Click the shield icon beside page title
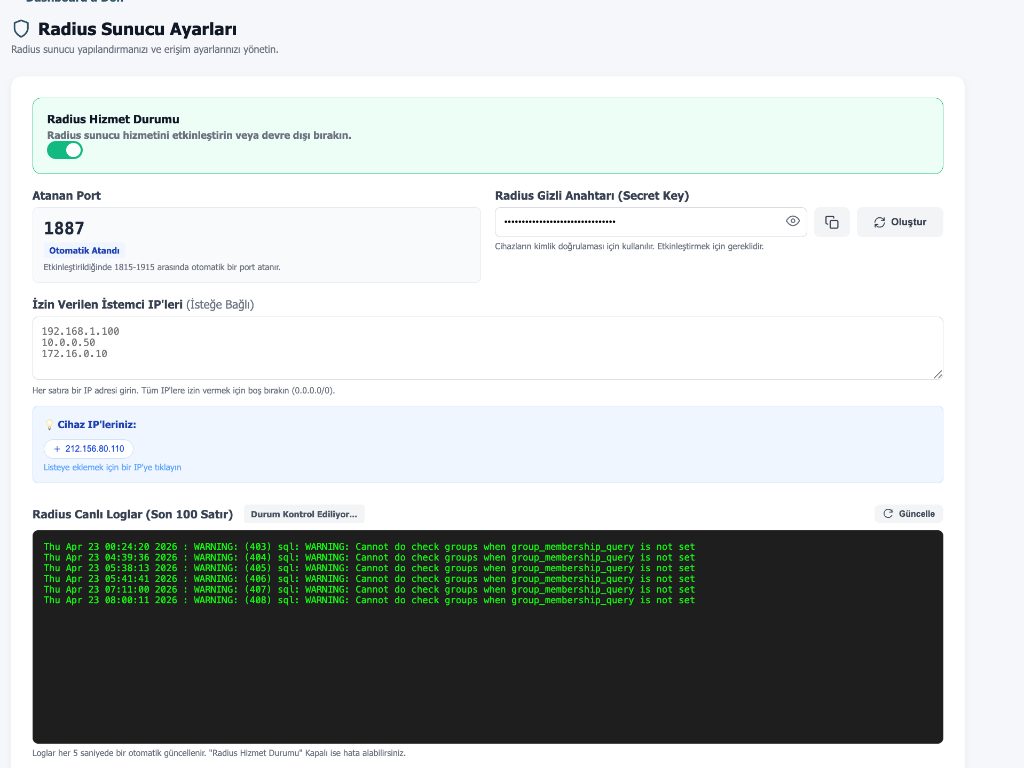 (x=21, y=29)
